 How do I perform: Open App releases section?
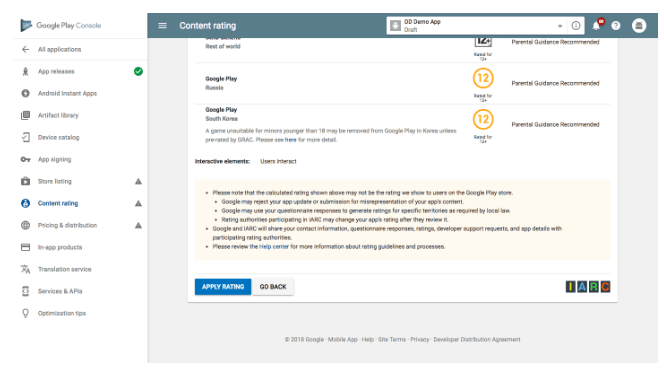point(56,72)
